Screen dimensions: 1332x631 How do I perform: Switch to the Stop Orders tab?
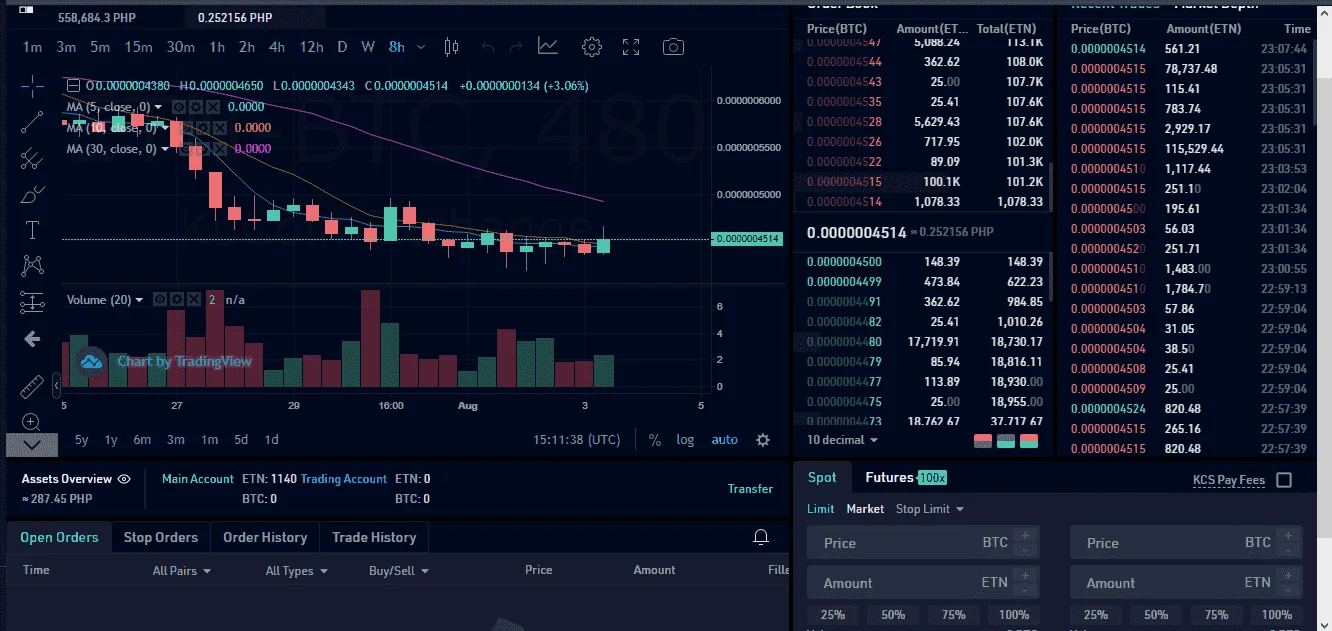pos(160,537)
